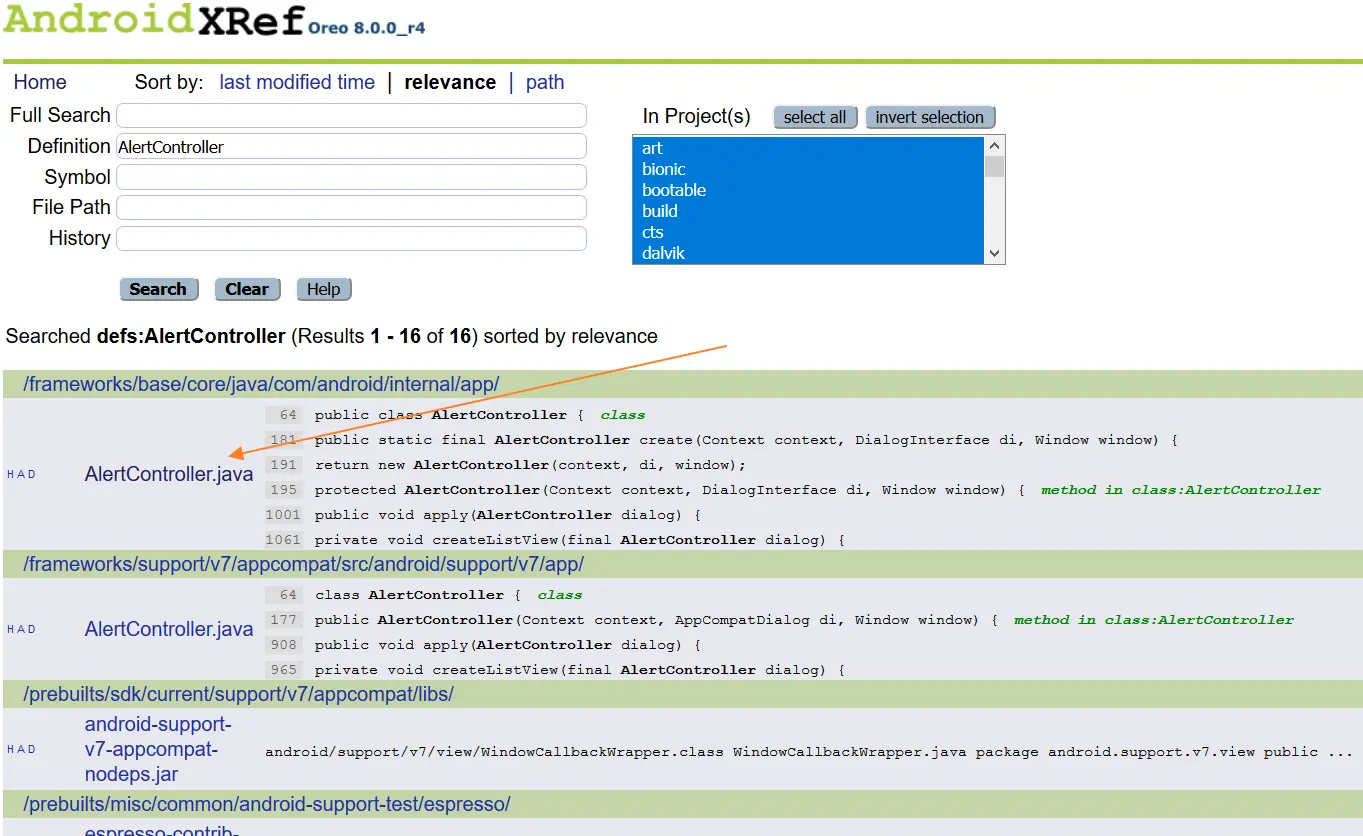
Task: Open Download (D) for appcompat-nodeps.jar
Action: click(32, 749)
